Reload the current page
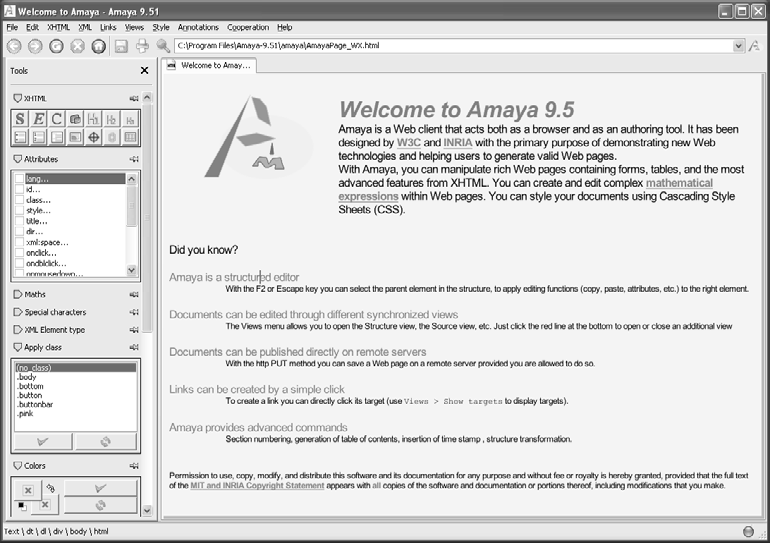770x543 pixels. point(56,46)
